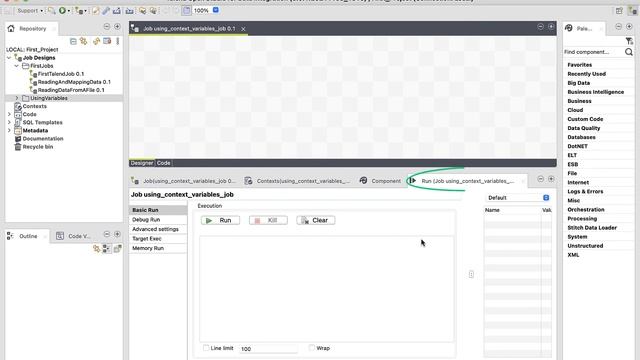Minimize the Repository panel
Viewport: 640px width, 360px height.
(x=107, y=27)
